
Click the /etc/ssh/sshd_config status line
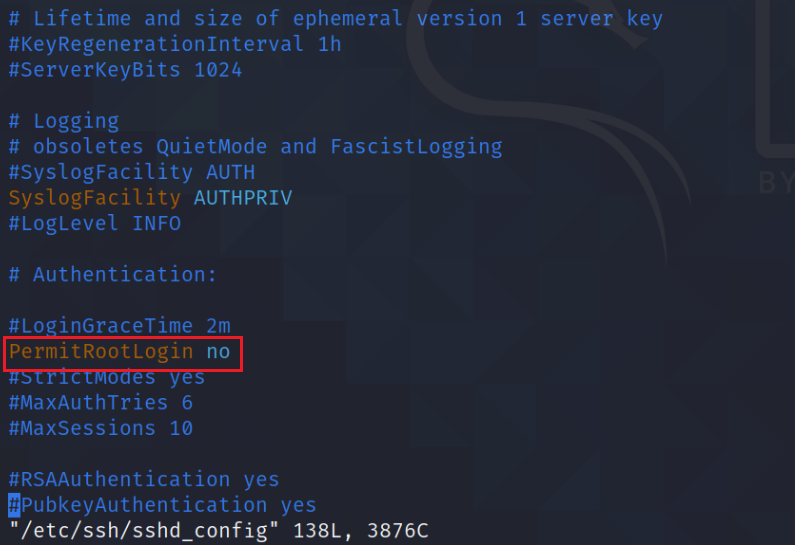tap(219, 531)
